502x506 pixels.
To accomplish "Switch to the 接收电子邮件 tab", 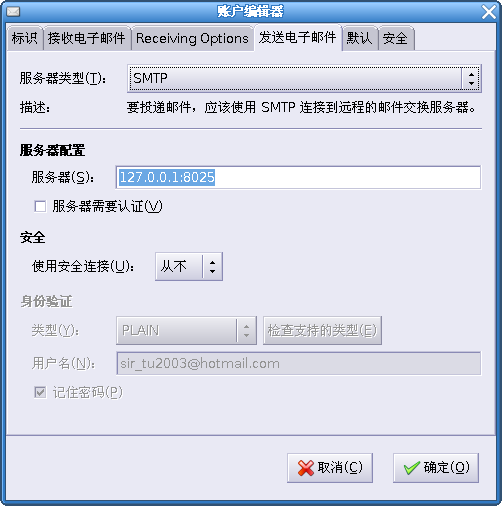I will [x=87, y=38].
